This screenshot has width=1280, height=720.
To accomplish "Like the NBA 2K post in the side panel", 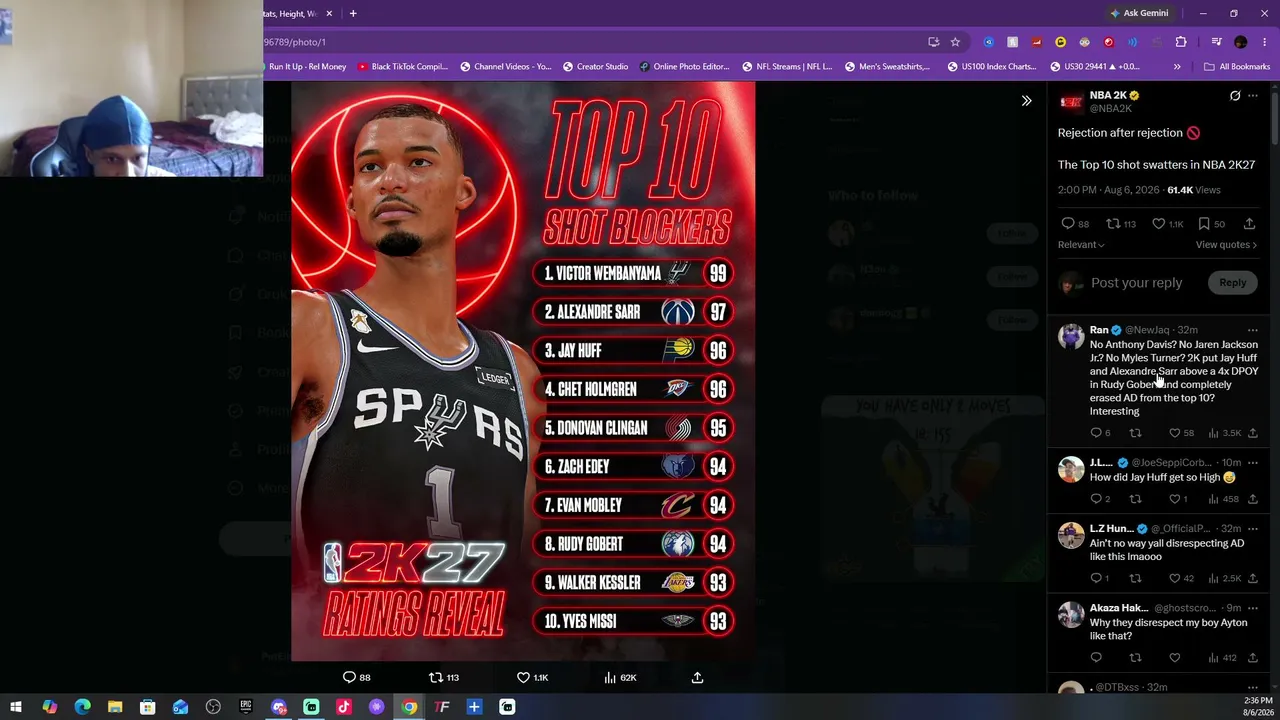I will [x=1158, y=224].
